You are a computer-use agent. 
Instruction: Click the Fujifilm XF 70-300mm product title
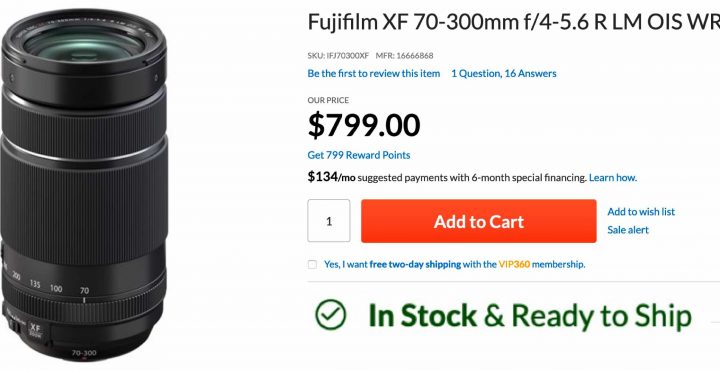(514, 22)
